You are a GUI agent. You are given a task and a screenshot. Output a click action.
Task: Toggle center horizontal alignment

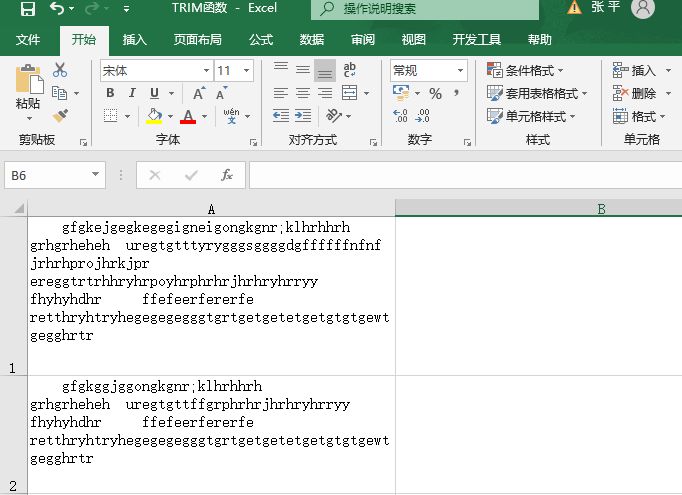[x=302, y=116]
